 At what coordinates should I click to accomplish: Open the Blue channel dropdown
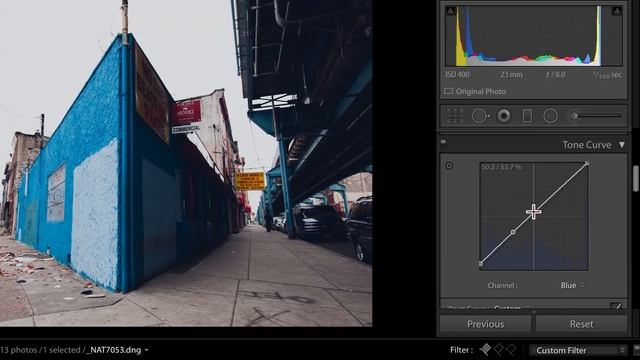point(572,285)
